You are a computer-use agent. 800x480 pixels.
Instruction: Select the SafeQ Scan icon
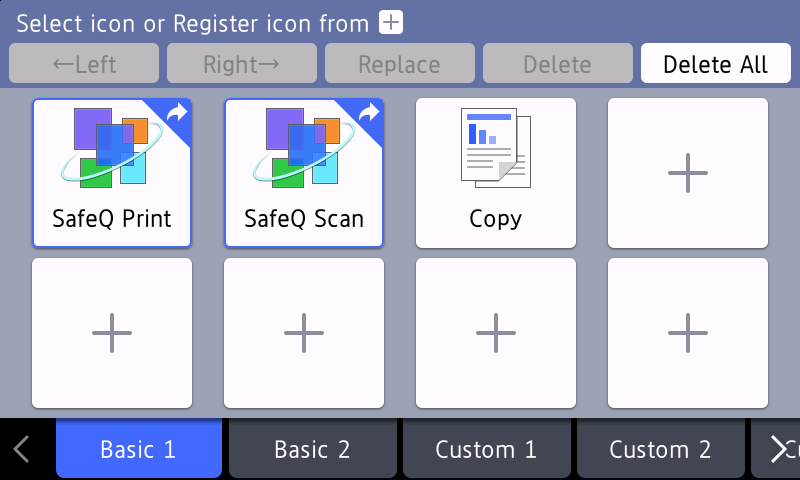304,173
